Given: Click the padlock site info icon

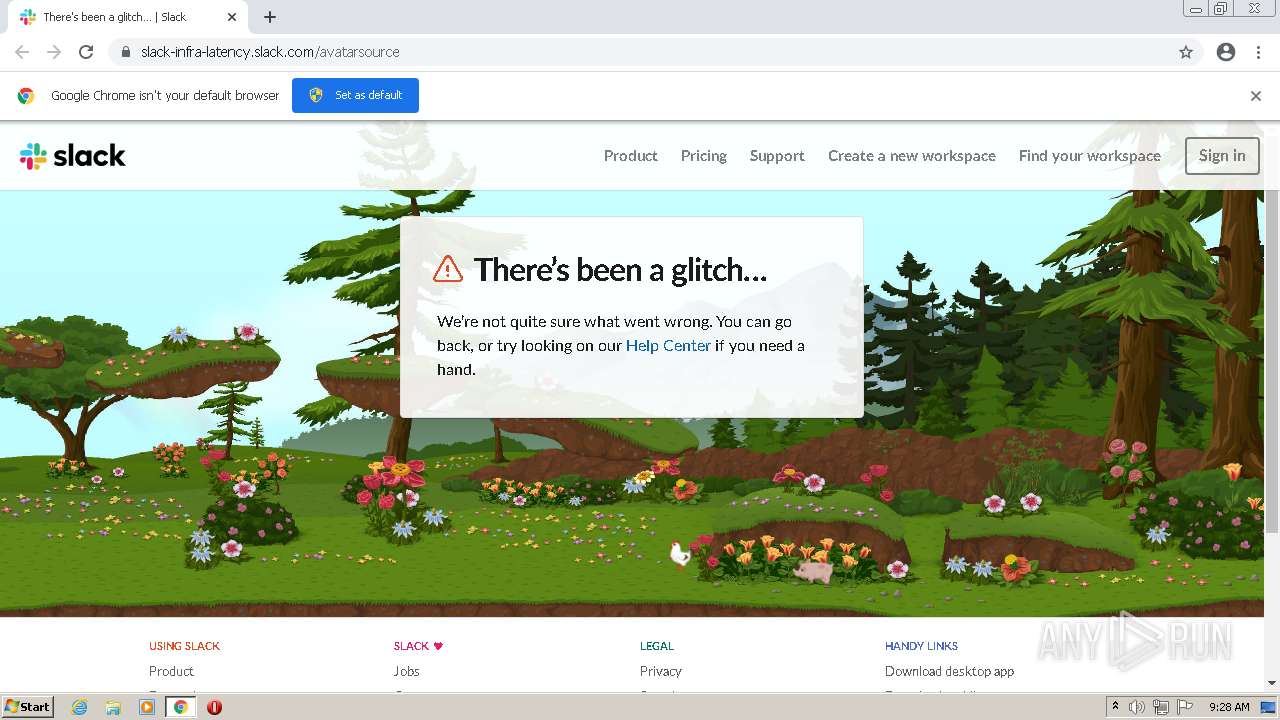Looking at the screenshot, I should [126, 52].
